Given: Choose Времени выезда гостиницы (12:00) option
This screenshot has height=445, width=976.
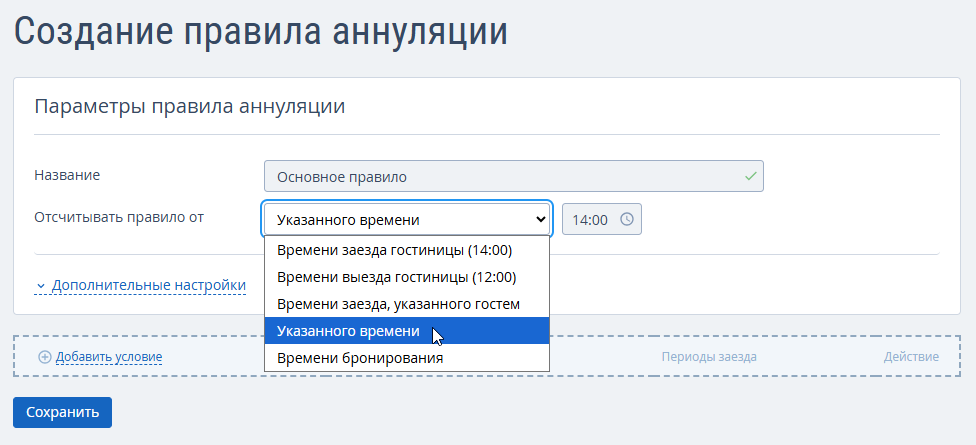Looking at the screenshot, I should 396,277.
